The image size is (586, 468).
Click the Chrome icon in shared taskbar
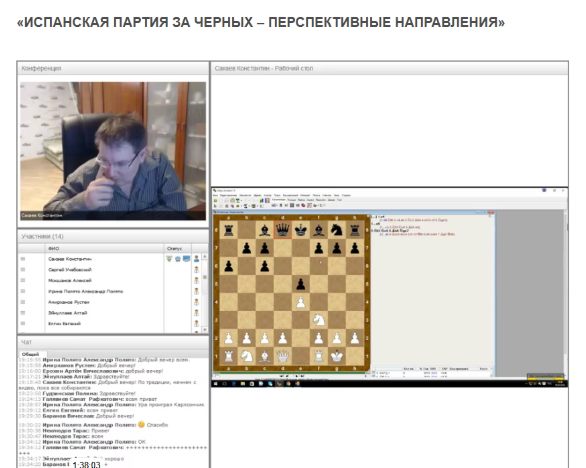click(x=288, y=384)
